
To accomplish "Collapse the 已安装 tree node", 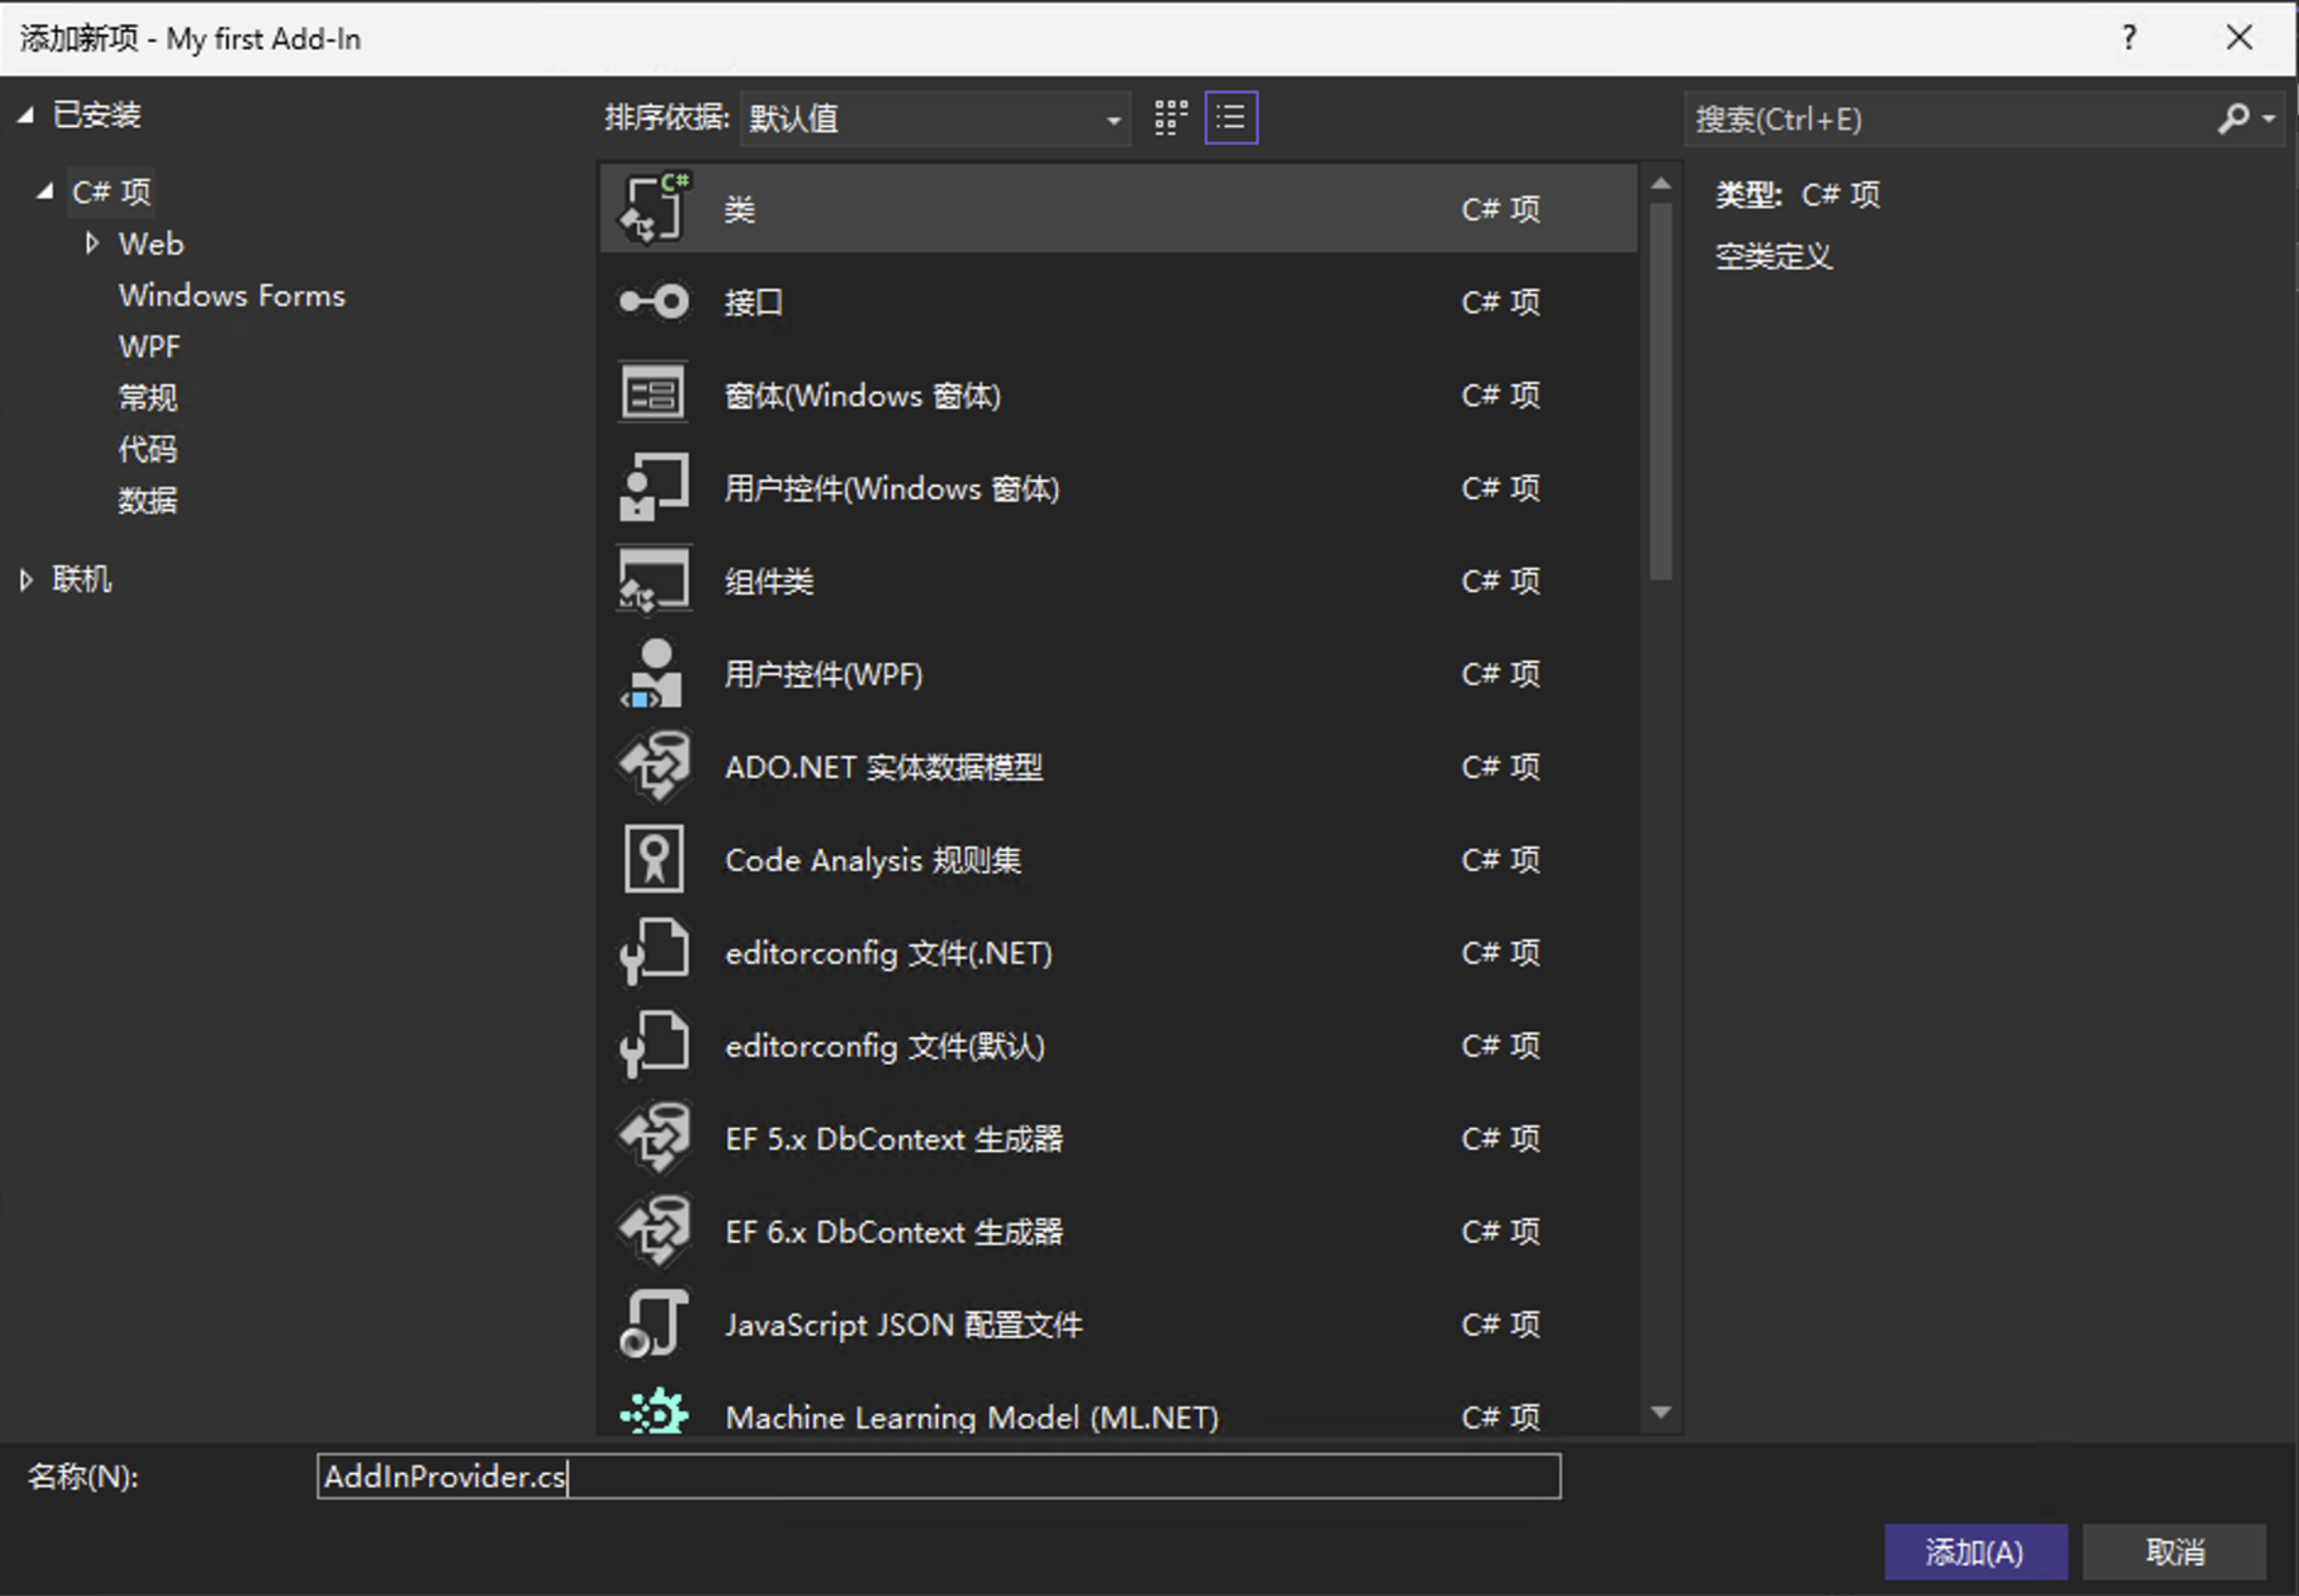I will tap(26, 115).
